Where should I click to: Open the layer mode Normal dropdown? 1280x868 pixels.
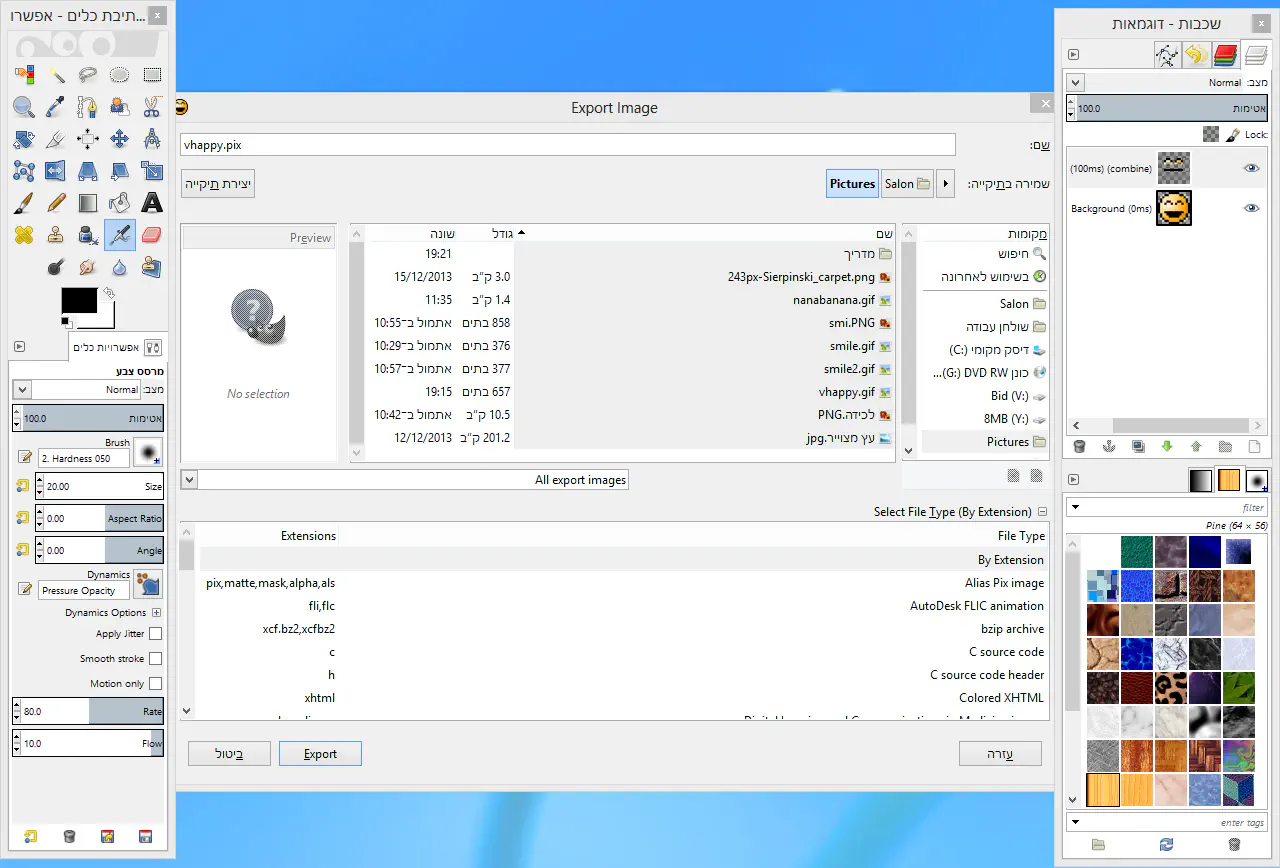(x=1075, y=83)
